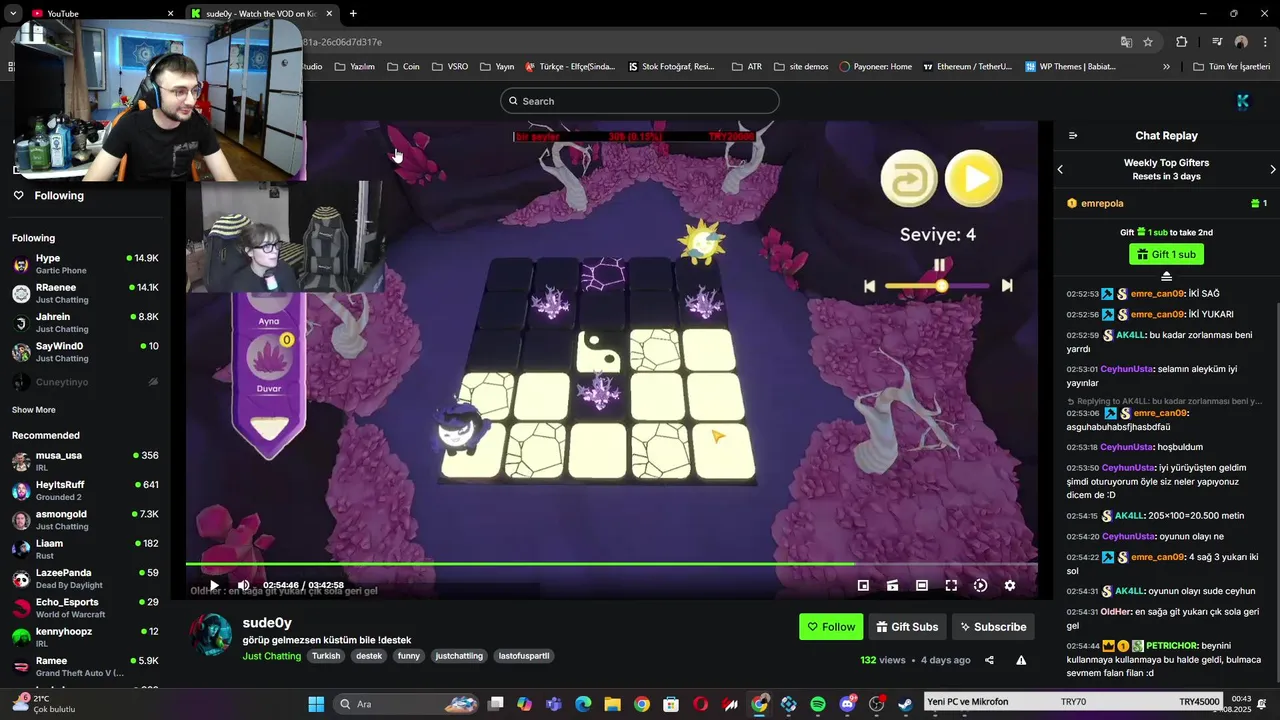Screen dimensions: 1280x720
Task: Close the YouTube browser tab
Action: (170, 13)
